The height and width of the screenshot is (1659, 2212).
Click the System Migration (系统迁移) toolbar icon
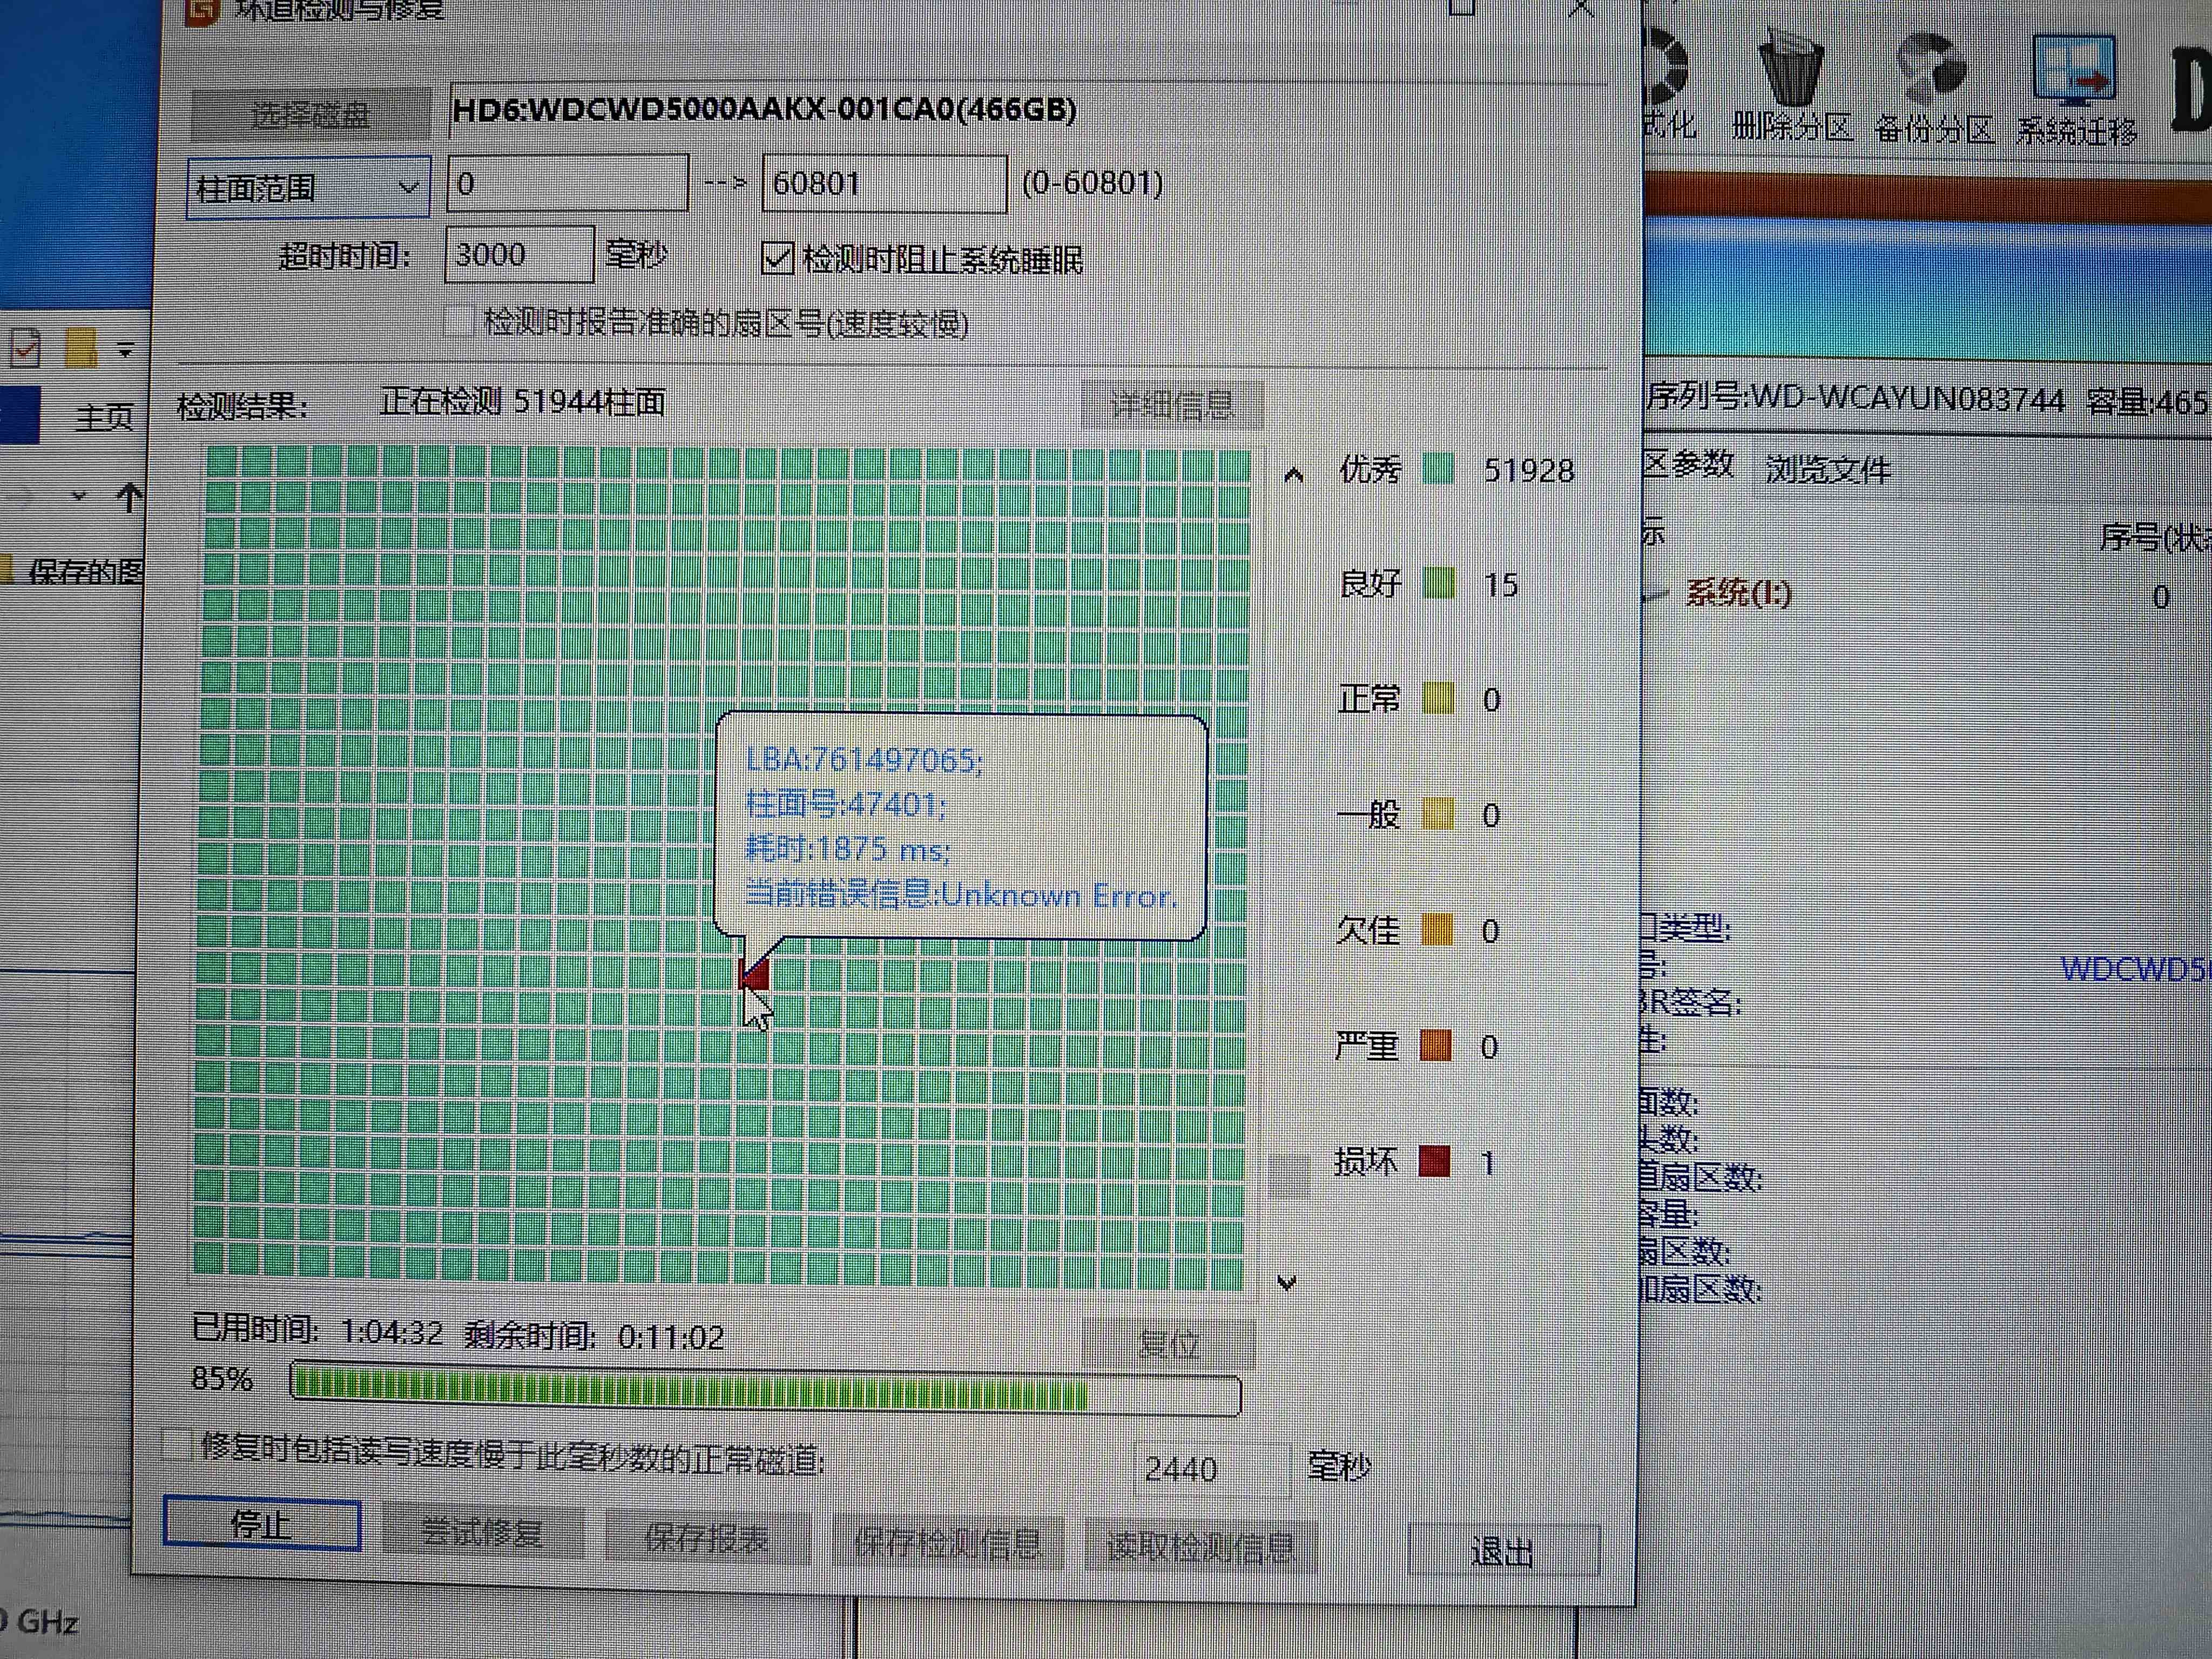coord(2075,90)
